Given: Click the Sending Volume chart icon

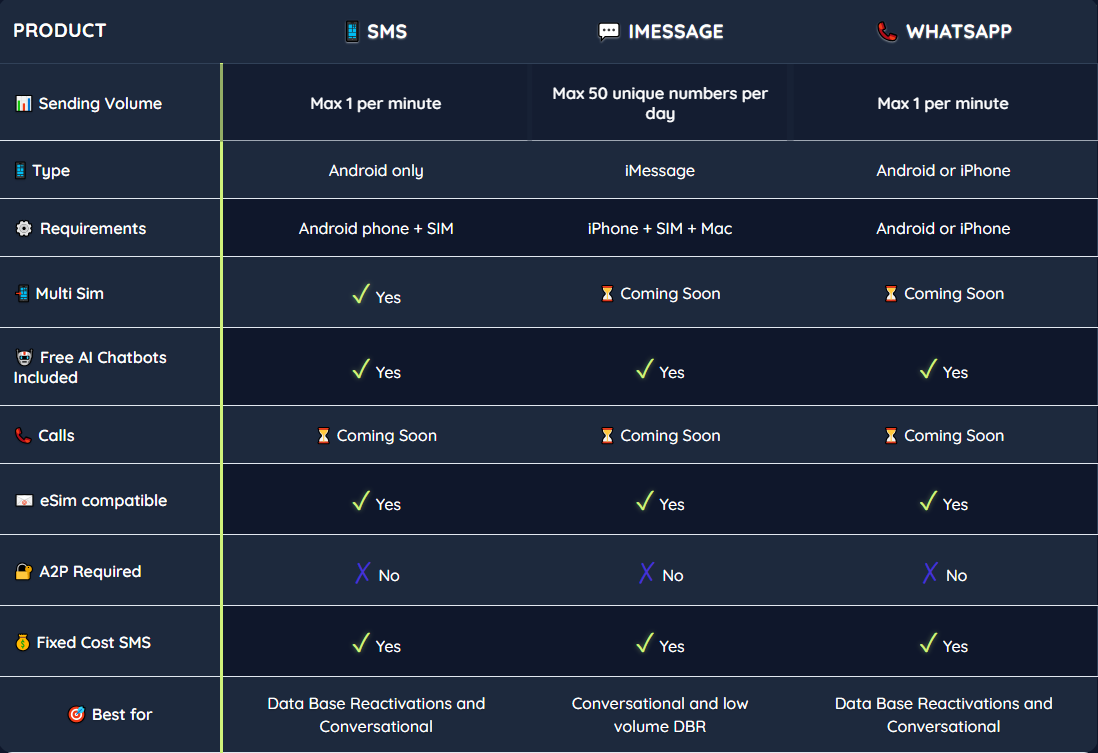Looking at the screenshot, I should (x=24, y=104).
